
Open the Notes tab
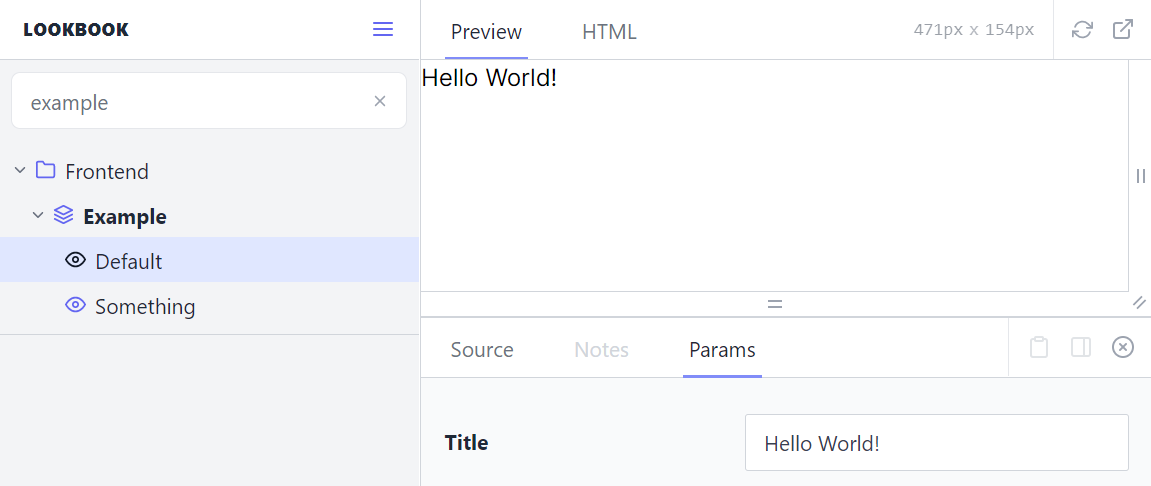click(x=601, y=349)
